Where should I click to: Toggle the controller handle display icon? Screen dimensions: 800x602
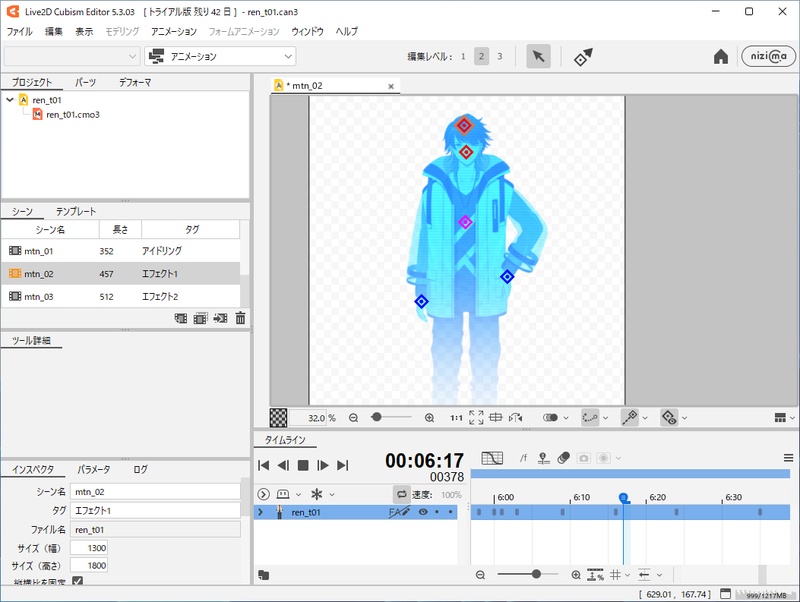point(629,417)
